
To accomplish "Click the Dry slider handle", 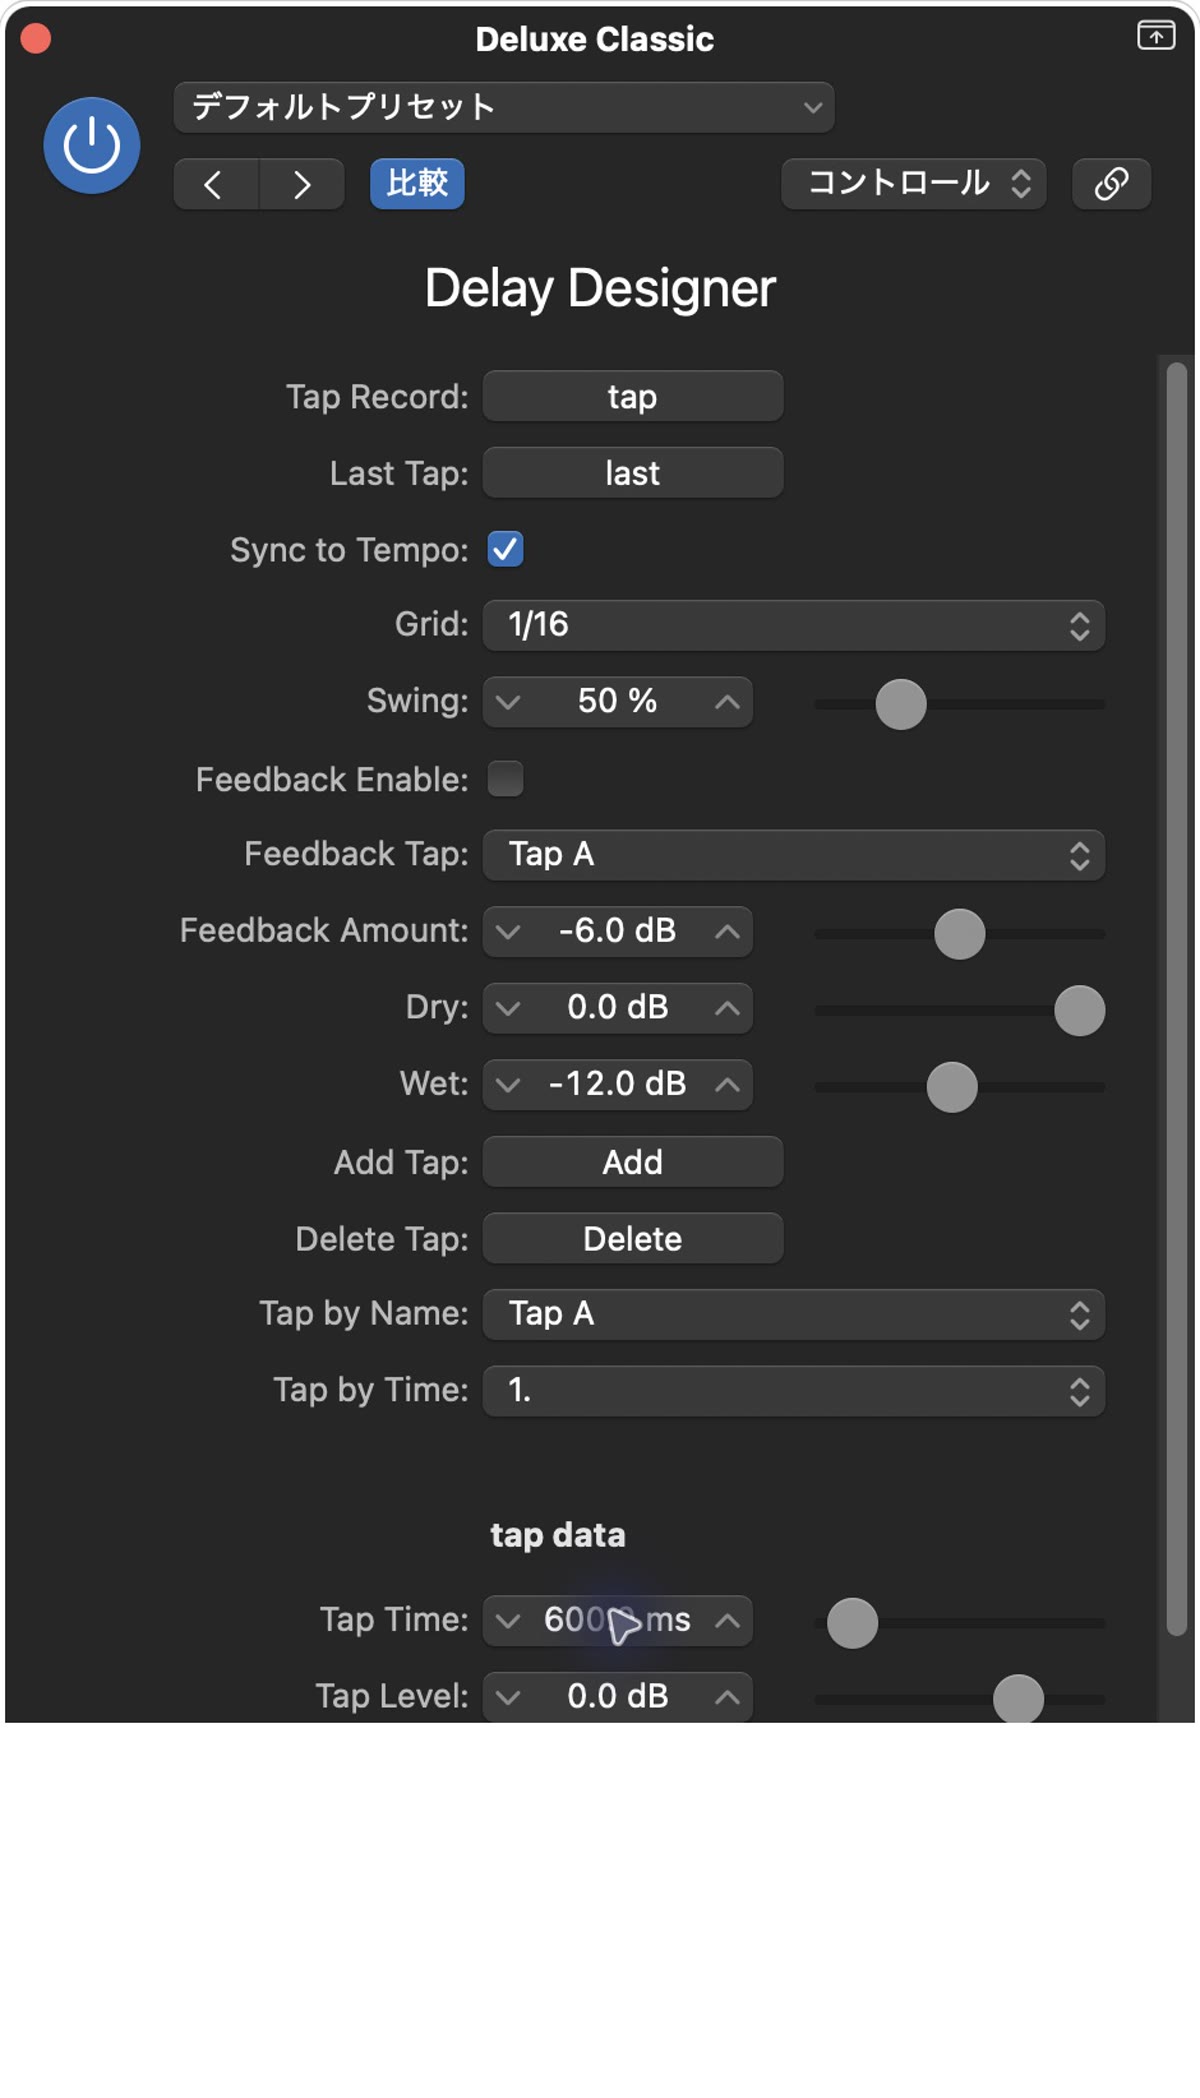I will 1080,1010.
